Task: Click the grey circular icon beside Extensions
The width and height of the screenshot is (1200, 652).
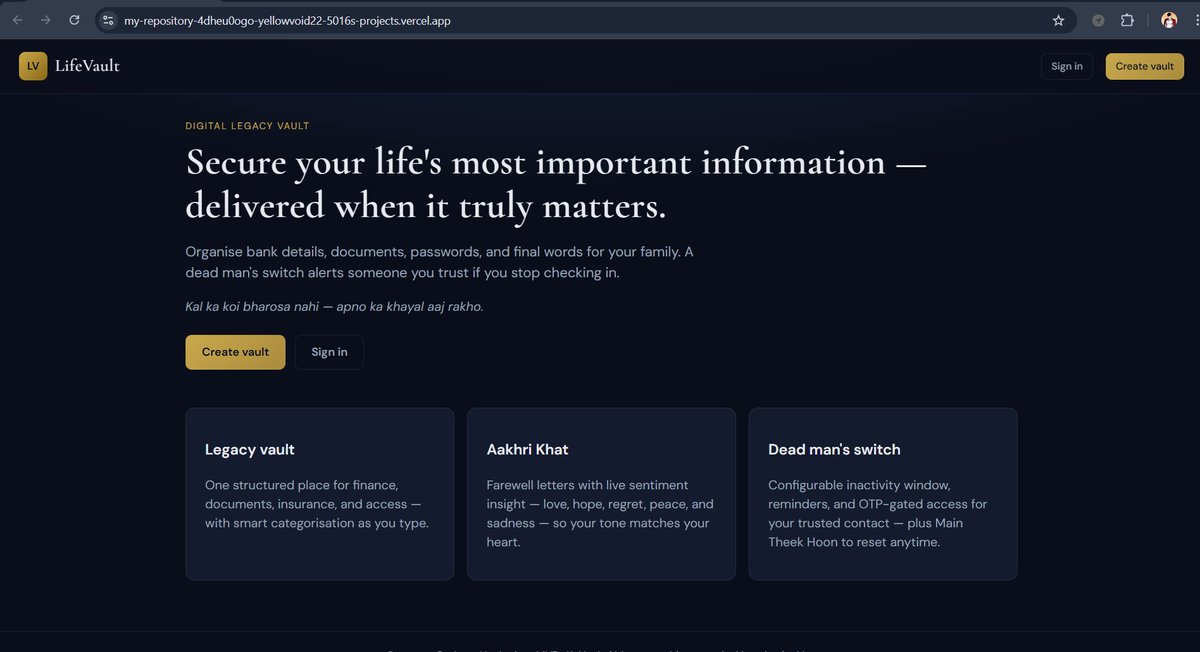Action: [1098, 20]
